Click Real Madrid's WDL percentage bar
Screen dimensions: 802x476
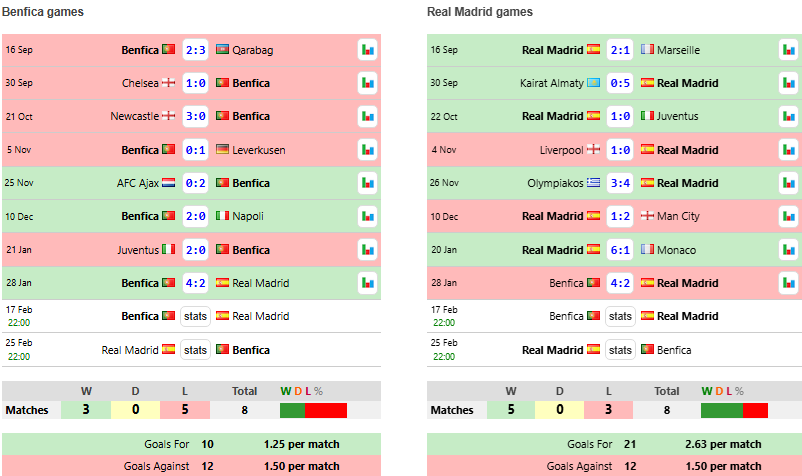[734, 410]
